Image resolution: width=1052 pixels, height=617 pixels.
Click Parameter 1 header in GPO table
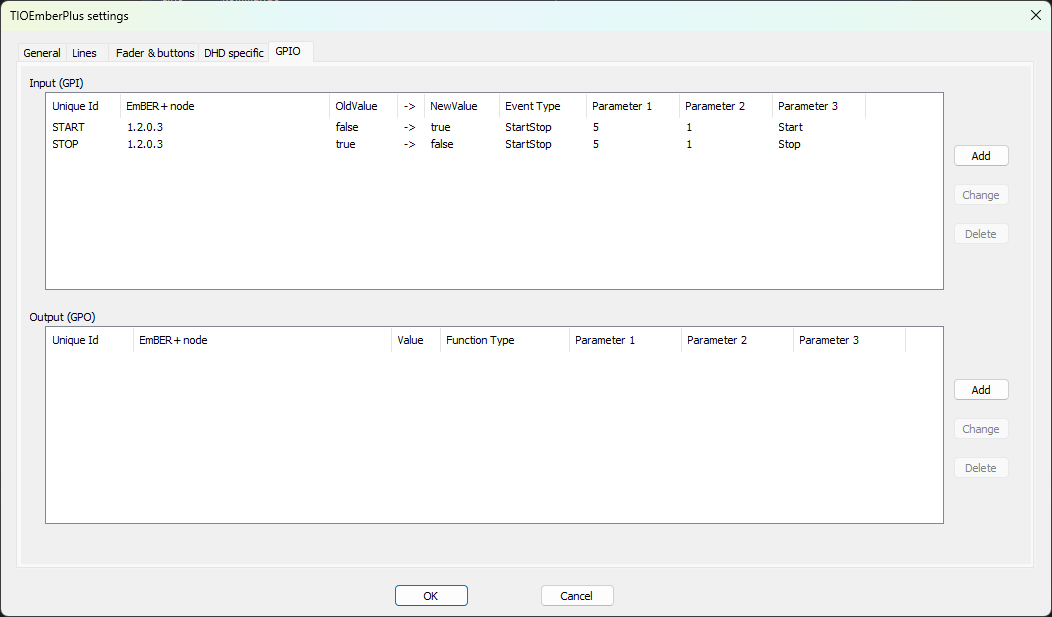coord(625,340)
